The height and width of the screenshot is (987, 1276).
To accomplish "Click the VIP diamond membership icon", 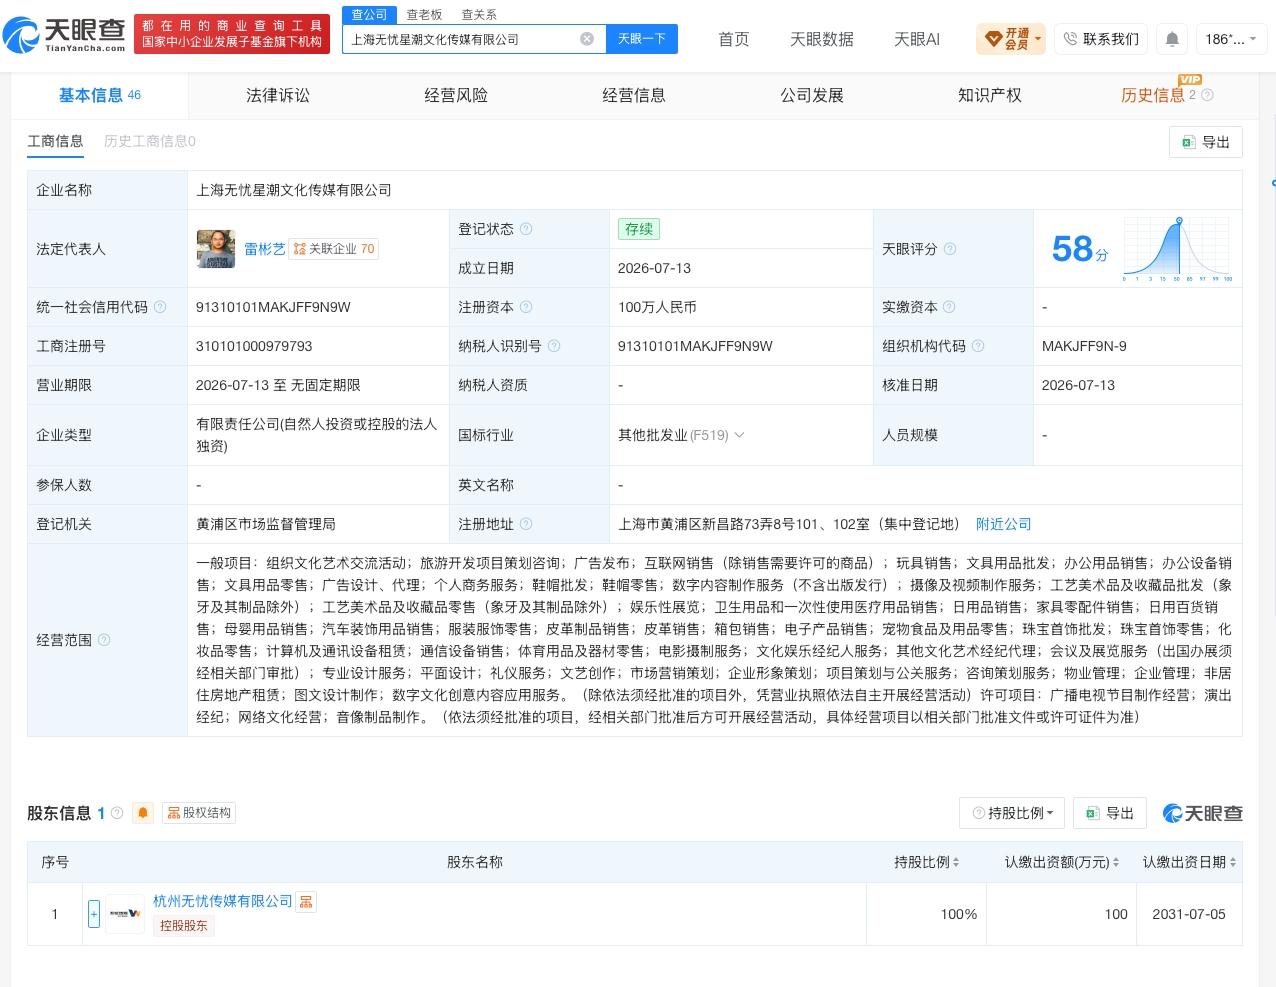I will [993, 39].
